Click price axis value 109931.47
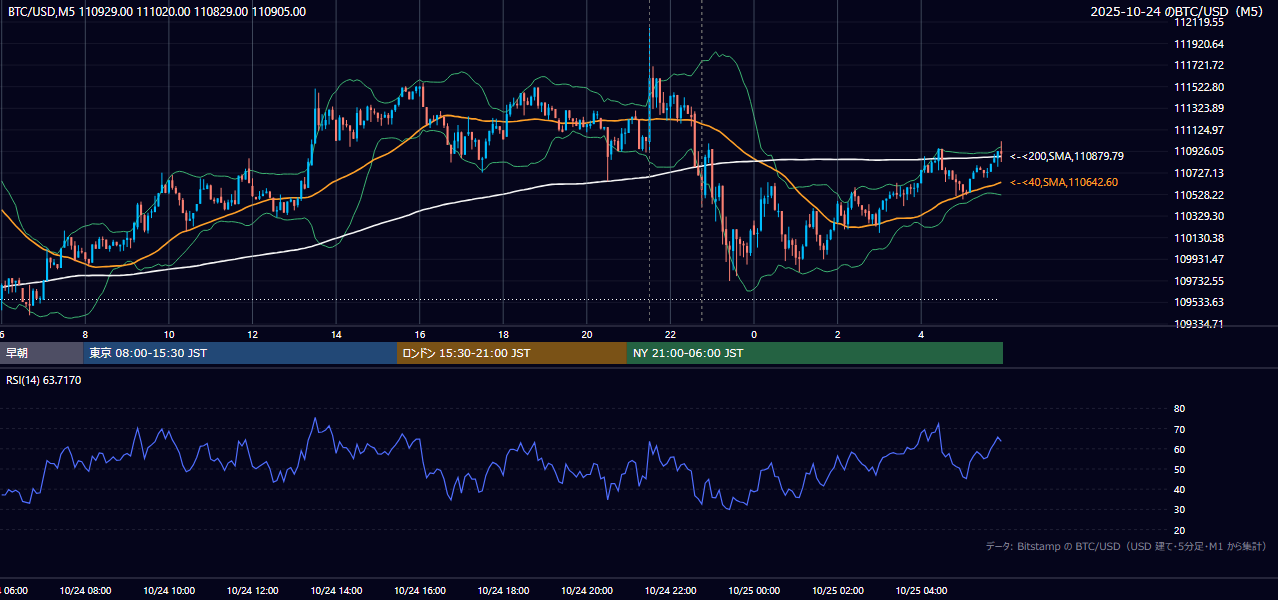1278x600 pixels. click(x=1198, y=259)
